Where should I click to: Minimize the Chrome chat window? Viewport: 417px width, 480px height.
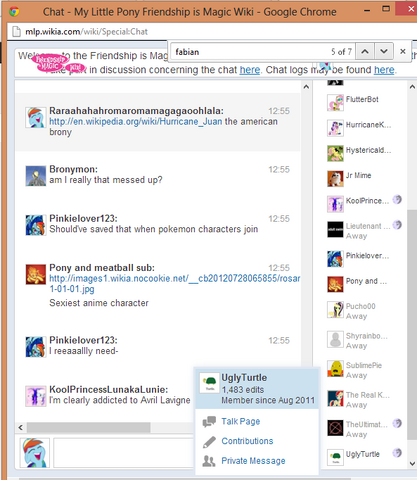(x=367, y=10)
